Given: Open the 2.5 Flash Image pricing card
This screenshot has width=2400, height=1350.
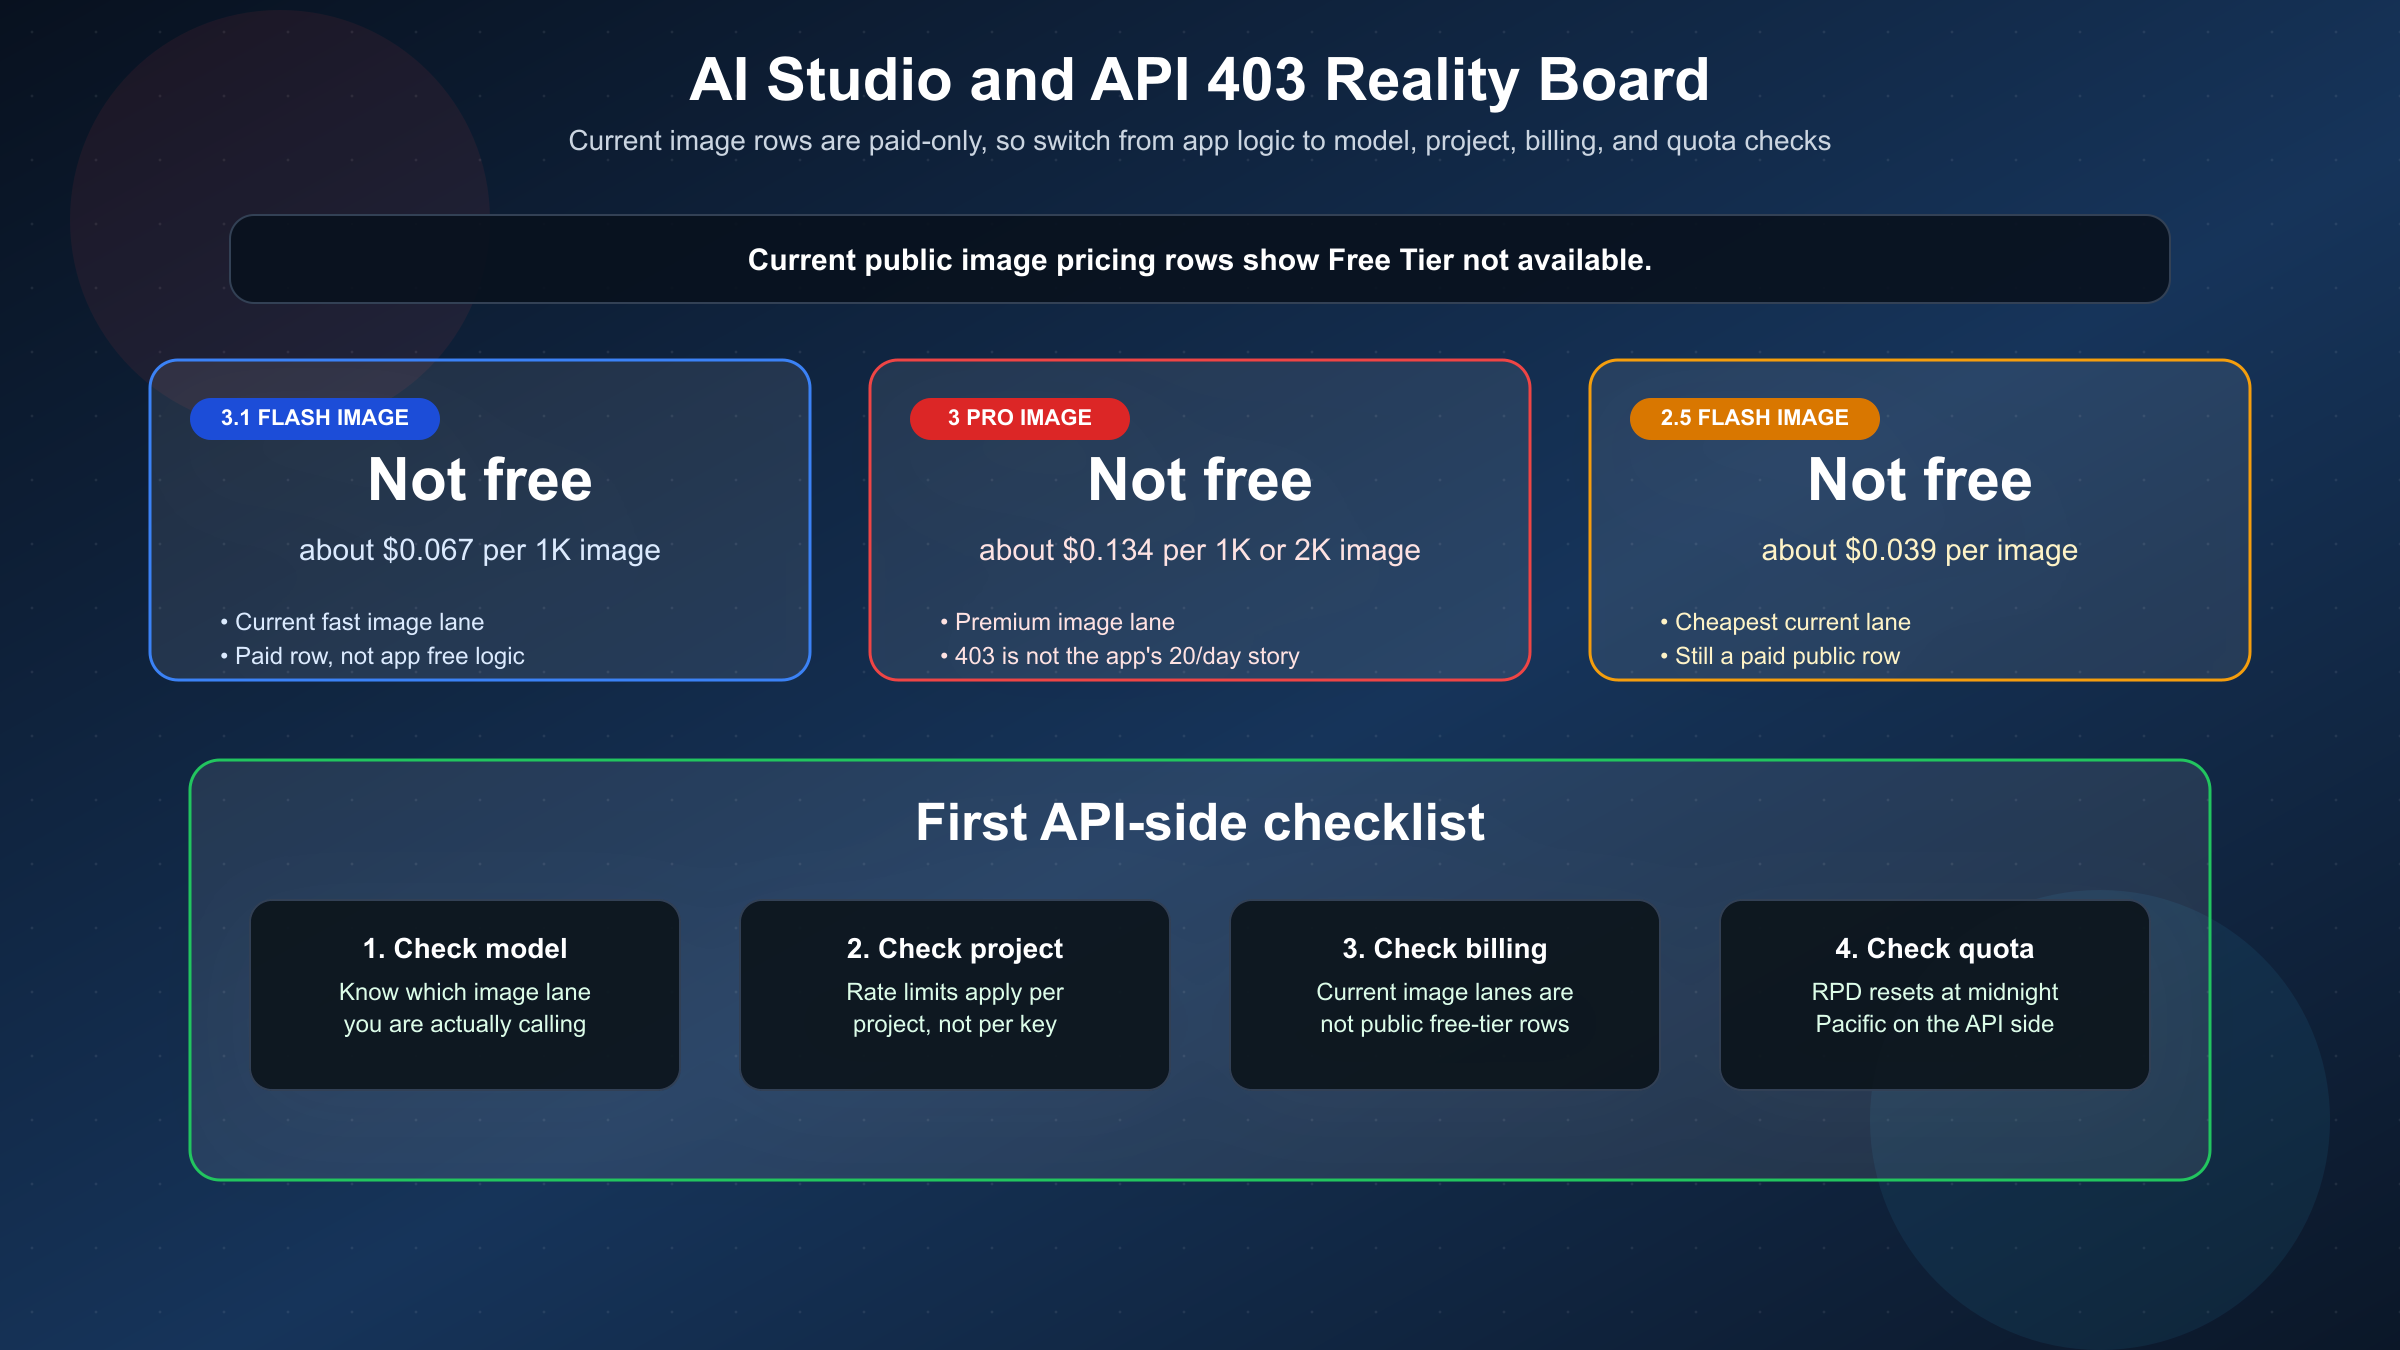Looking at the screenshot, I should click(1920, 519).
